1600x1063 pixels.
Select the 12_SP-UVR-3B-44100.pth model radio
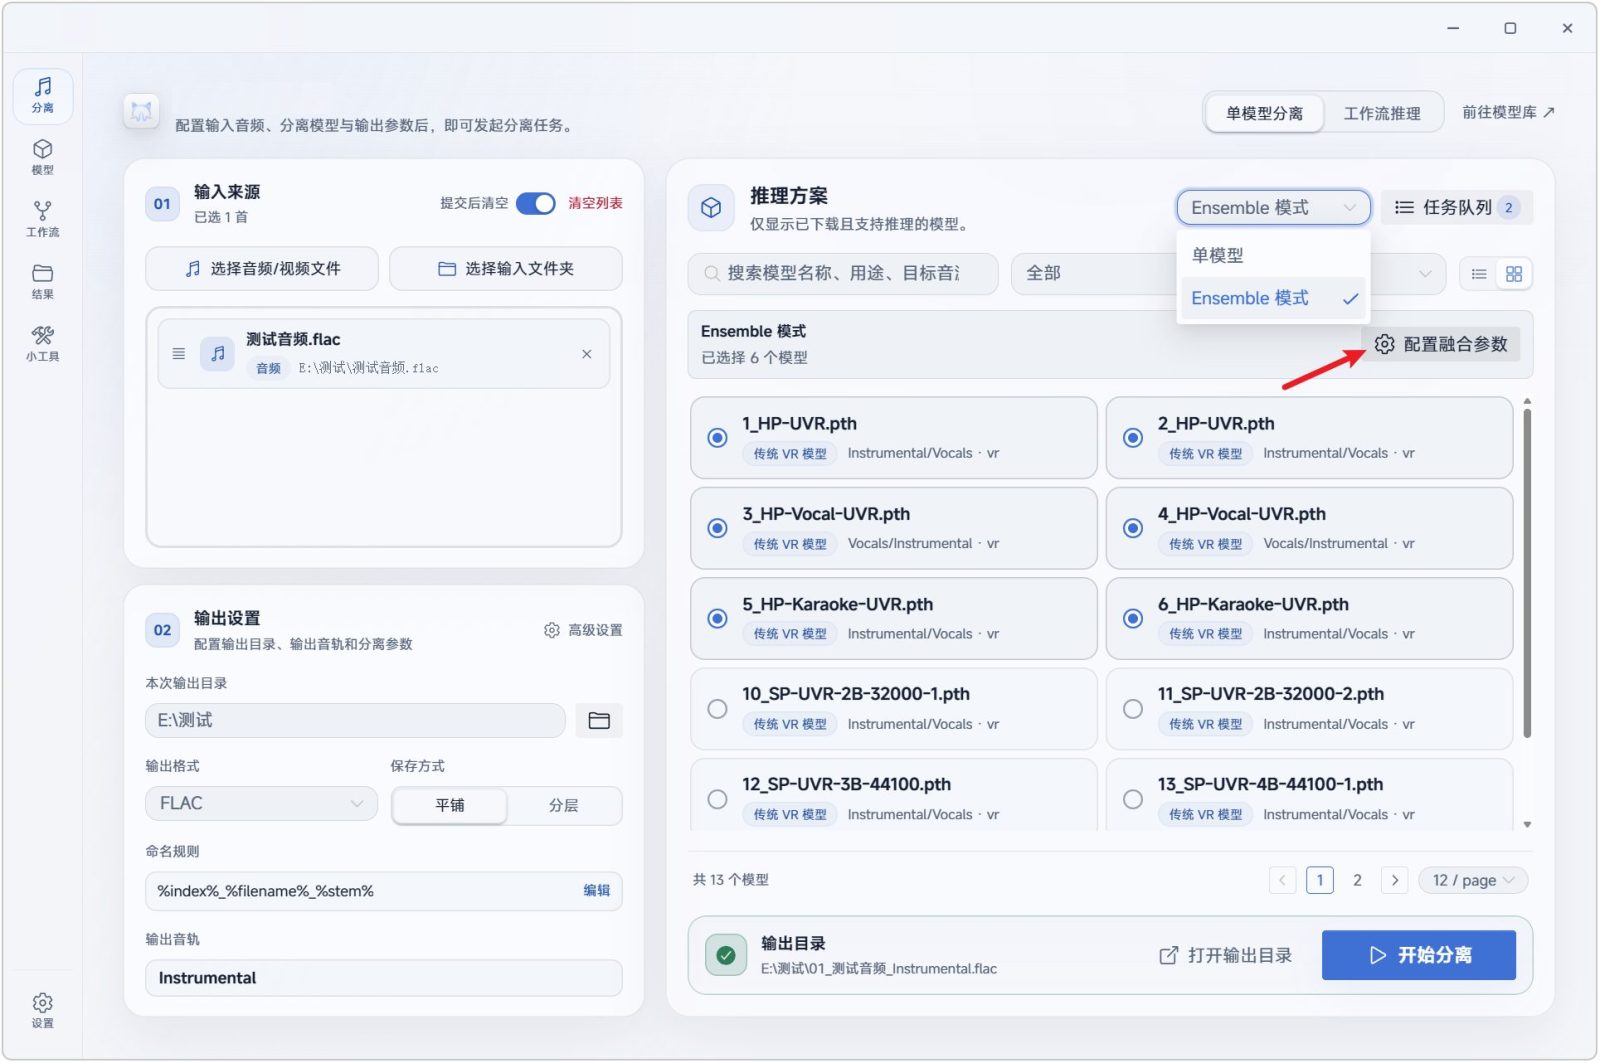click(x=717, y=799)
